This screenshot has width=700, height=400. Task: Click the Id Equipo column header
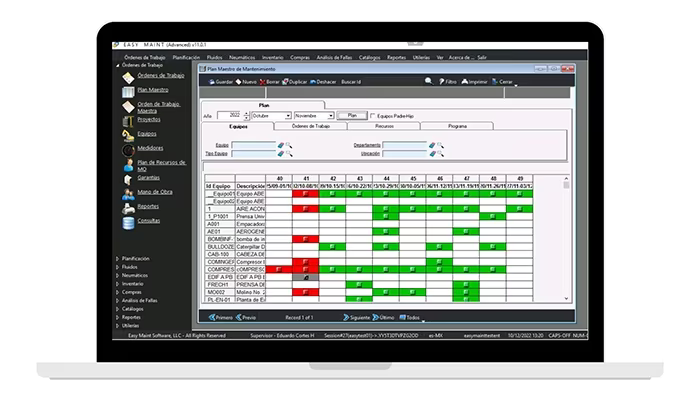pyautogui.click(x=220, y=186)
